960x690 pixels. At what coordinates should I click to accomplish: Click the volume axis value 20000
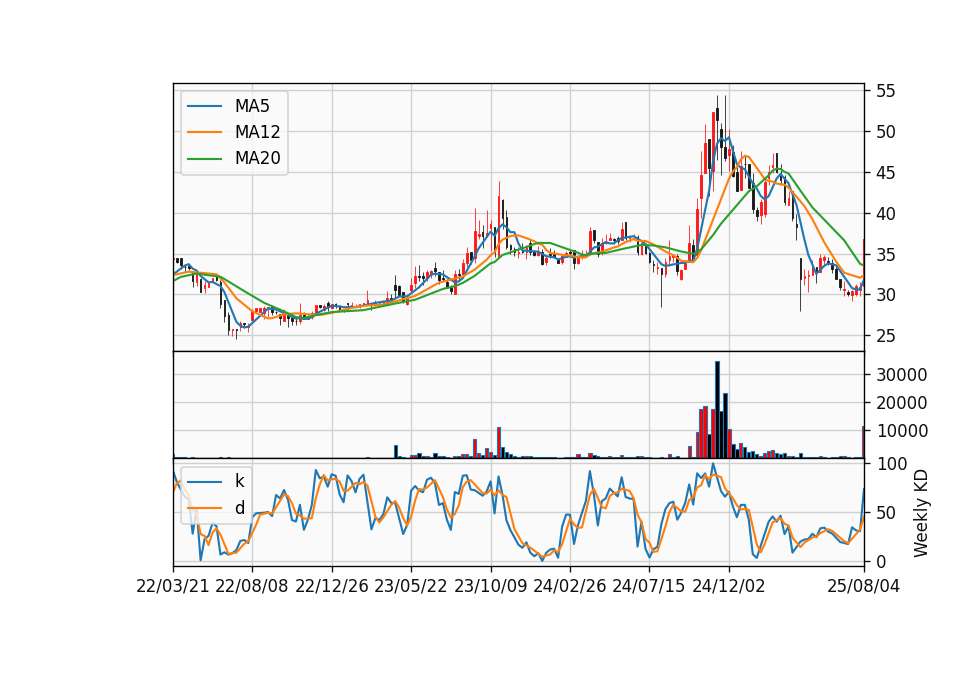point(901,403)
